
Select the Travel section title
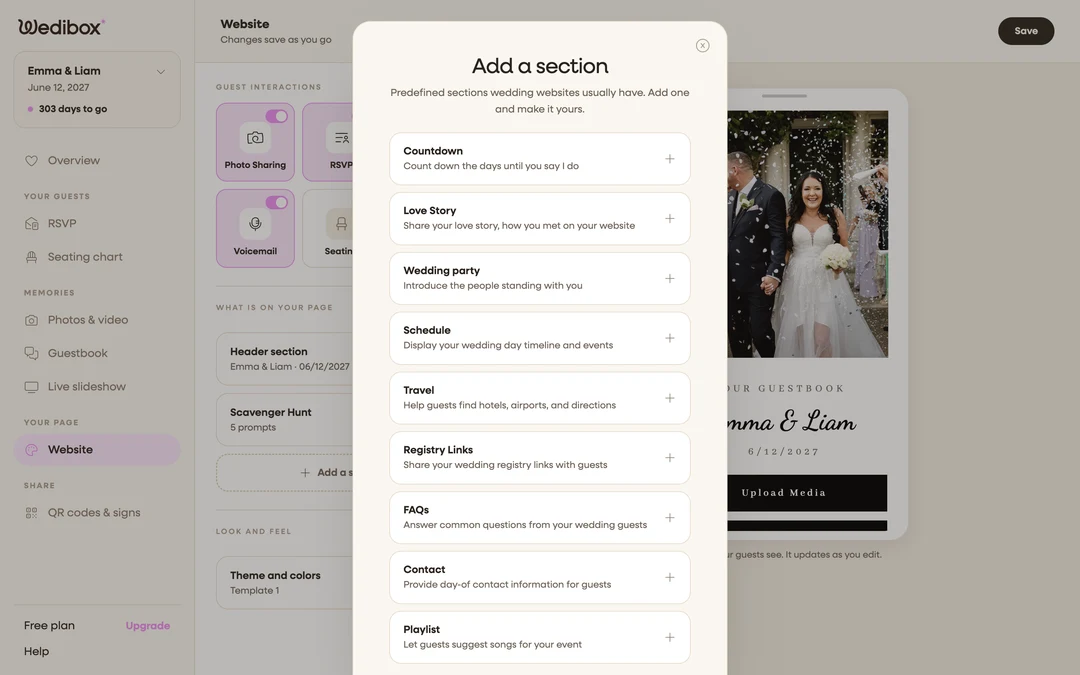pyautogui.click(x=419, y=391)
